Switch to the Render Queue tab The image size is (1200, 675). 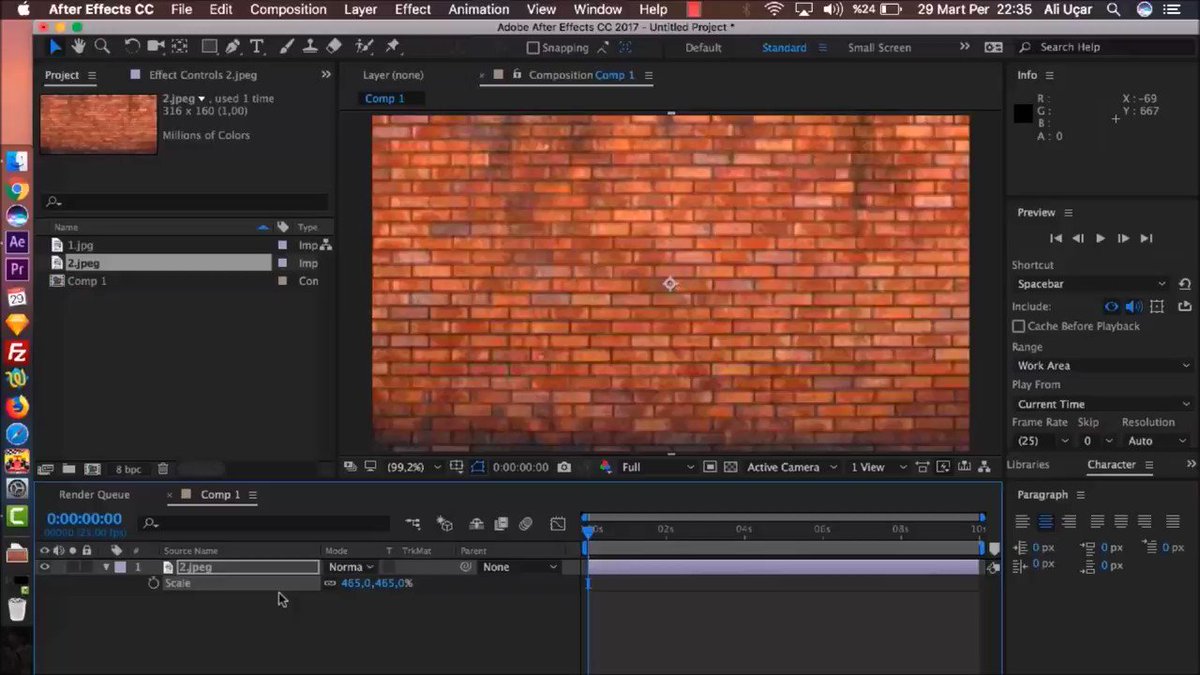tap(96, 494)
